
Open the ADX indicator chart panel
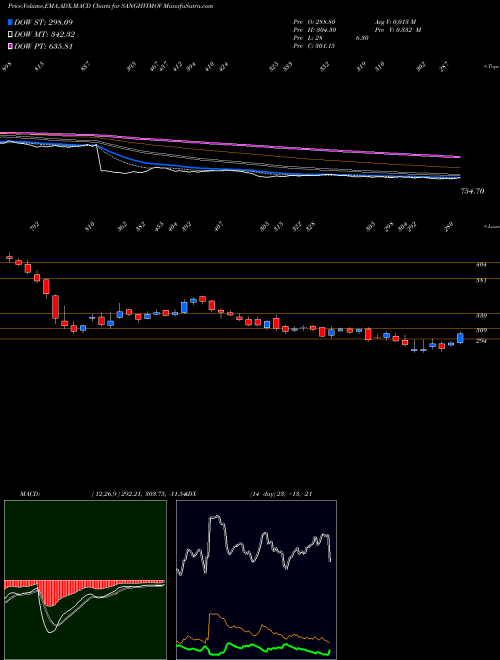256,580
